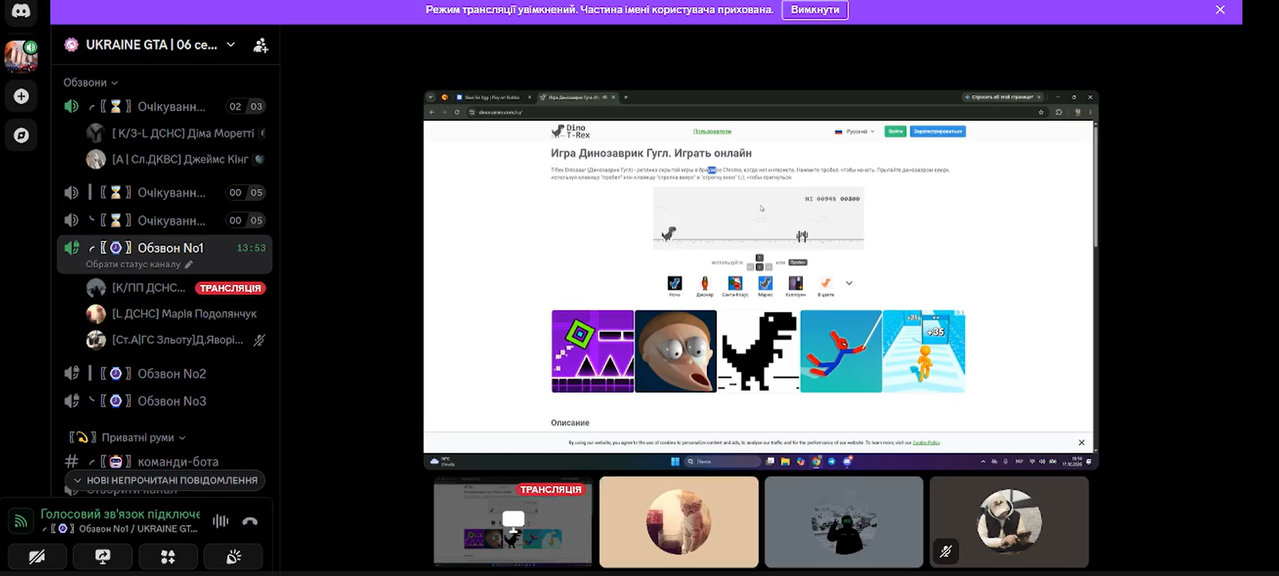Open the soundboard button in voice panel
This screenshot has height=576, width=1279.
pyautogui.click(x=234, y=556)
